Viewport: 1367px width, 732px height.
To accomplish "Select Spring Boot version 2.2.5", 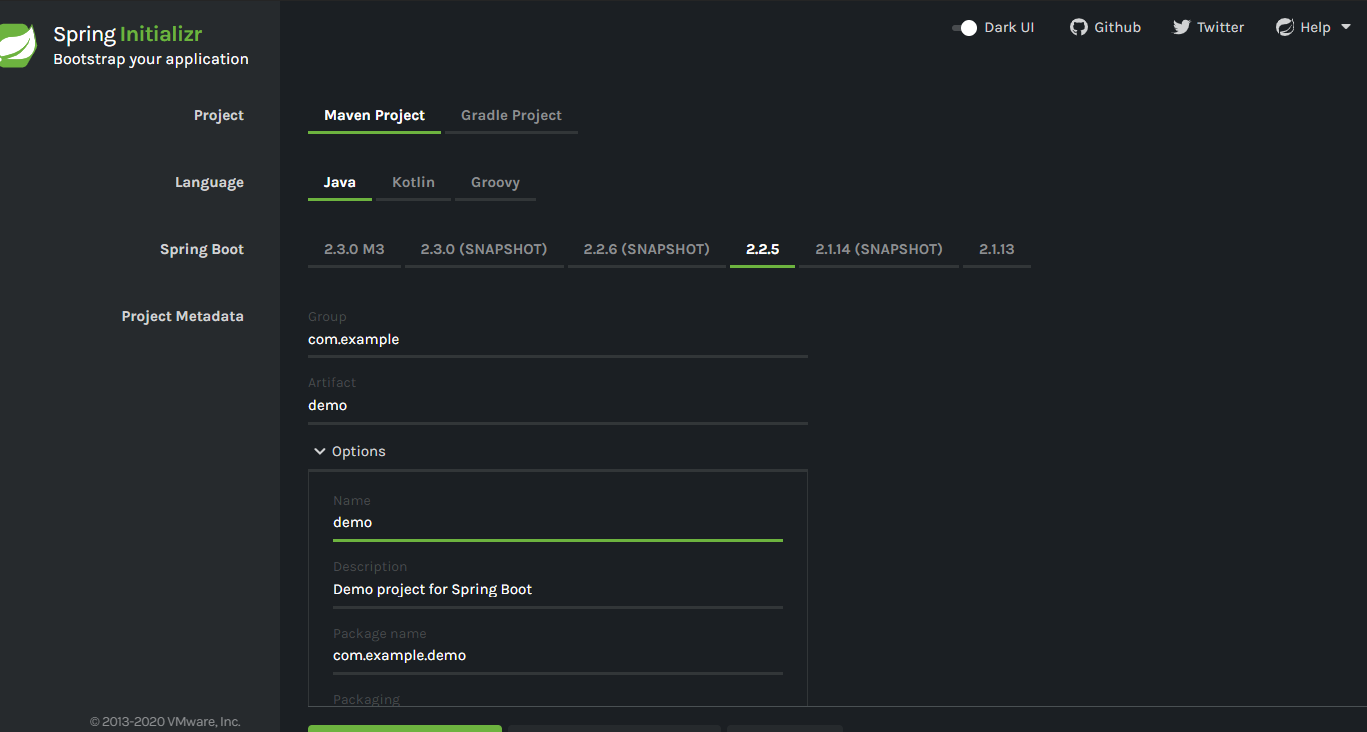I will pyautogui.click(x=762, y=250).
